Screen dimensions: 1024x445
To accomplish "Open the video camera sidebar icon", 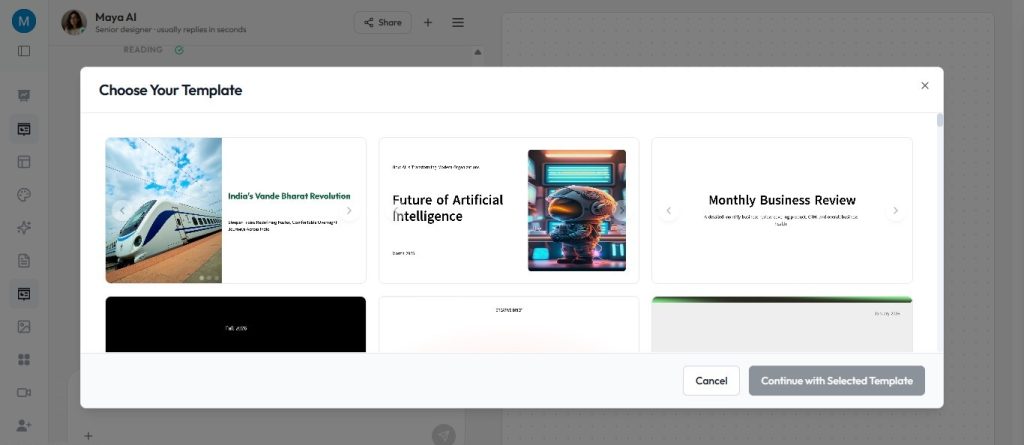I will [24, 393].
